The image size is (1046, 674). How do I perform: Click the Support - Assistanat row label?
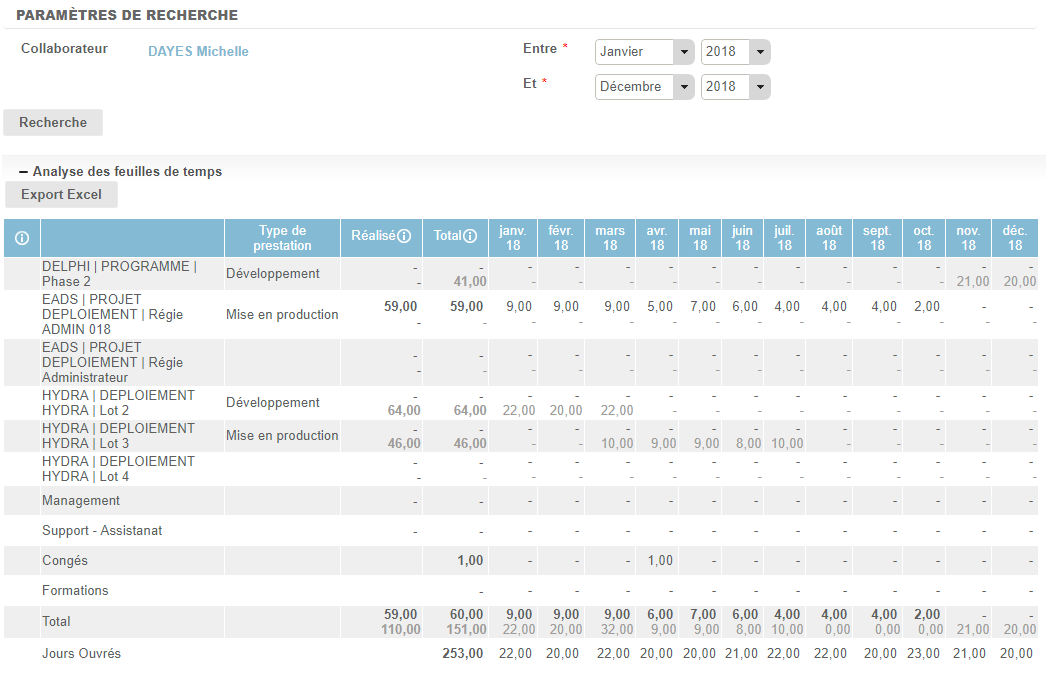(x=102, y=531)
